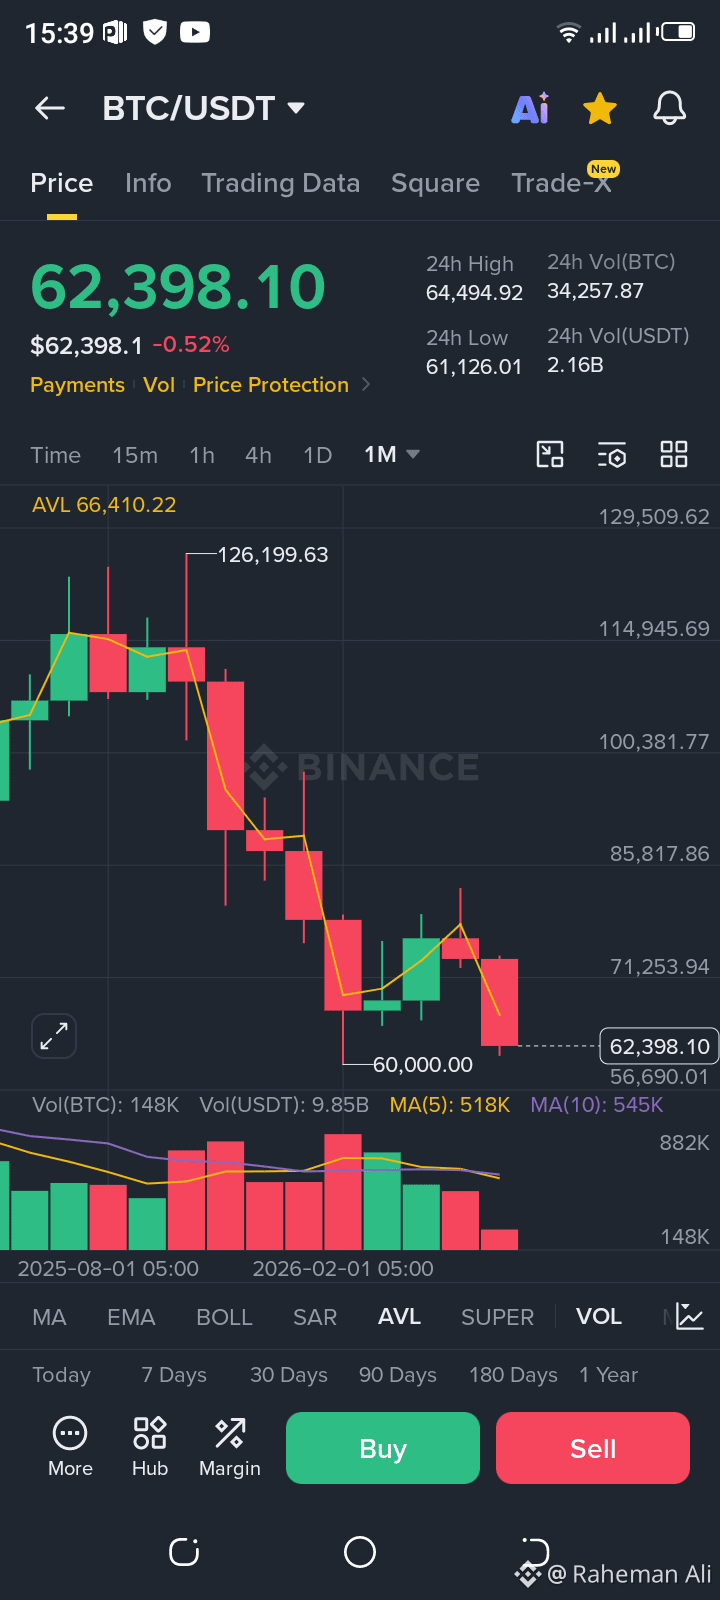720x1600 pixels.
Task: Toggle the SUPER indicator
Action: 497,1317
